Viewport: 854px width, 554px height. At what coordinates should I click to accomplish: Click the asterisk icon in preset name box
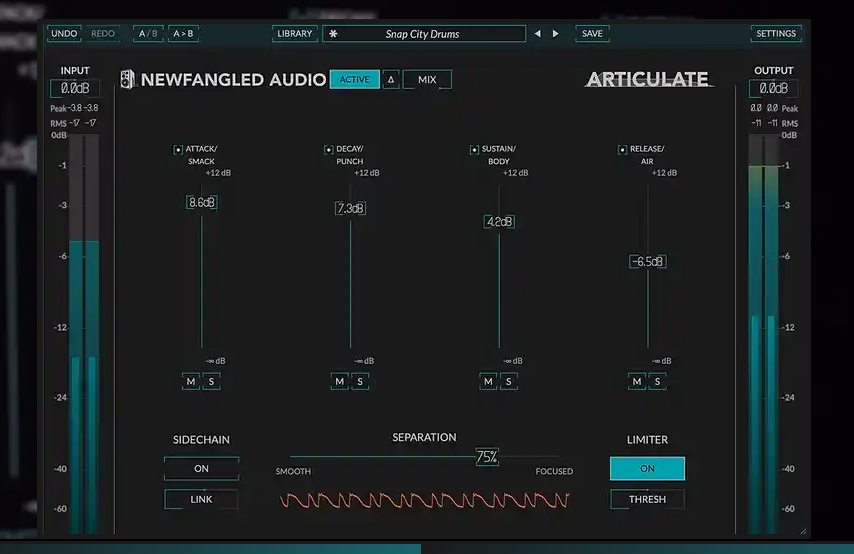333,34
